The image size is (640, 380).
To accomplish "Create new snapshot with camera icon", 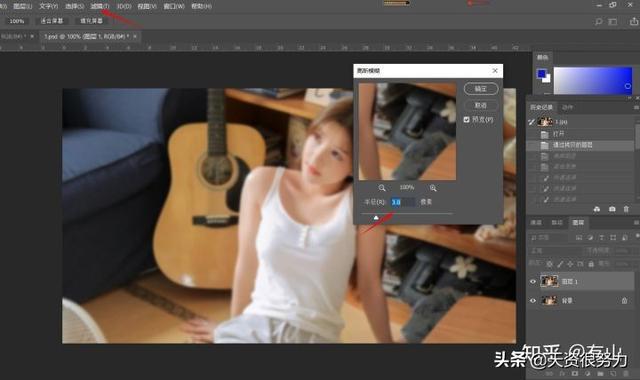I will (x=612, y=209).
